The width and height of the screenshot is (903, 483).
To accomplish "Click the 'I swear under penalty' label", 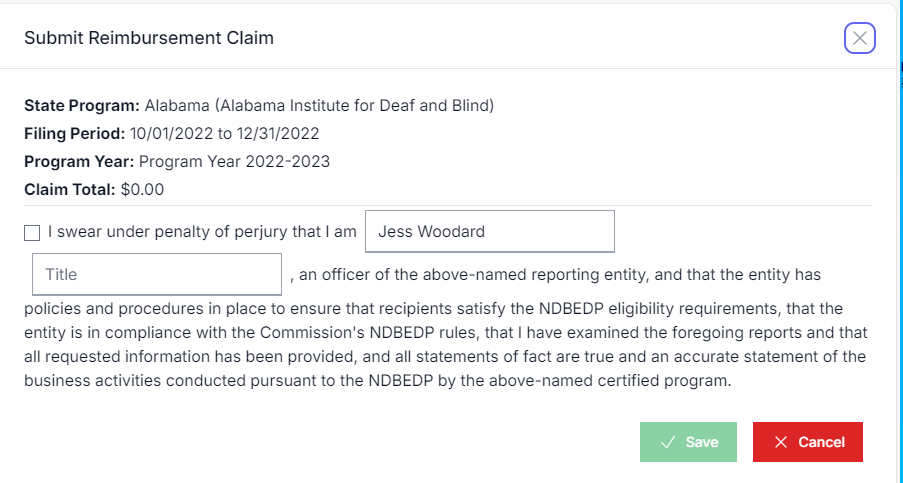I will tap(201, 232).
